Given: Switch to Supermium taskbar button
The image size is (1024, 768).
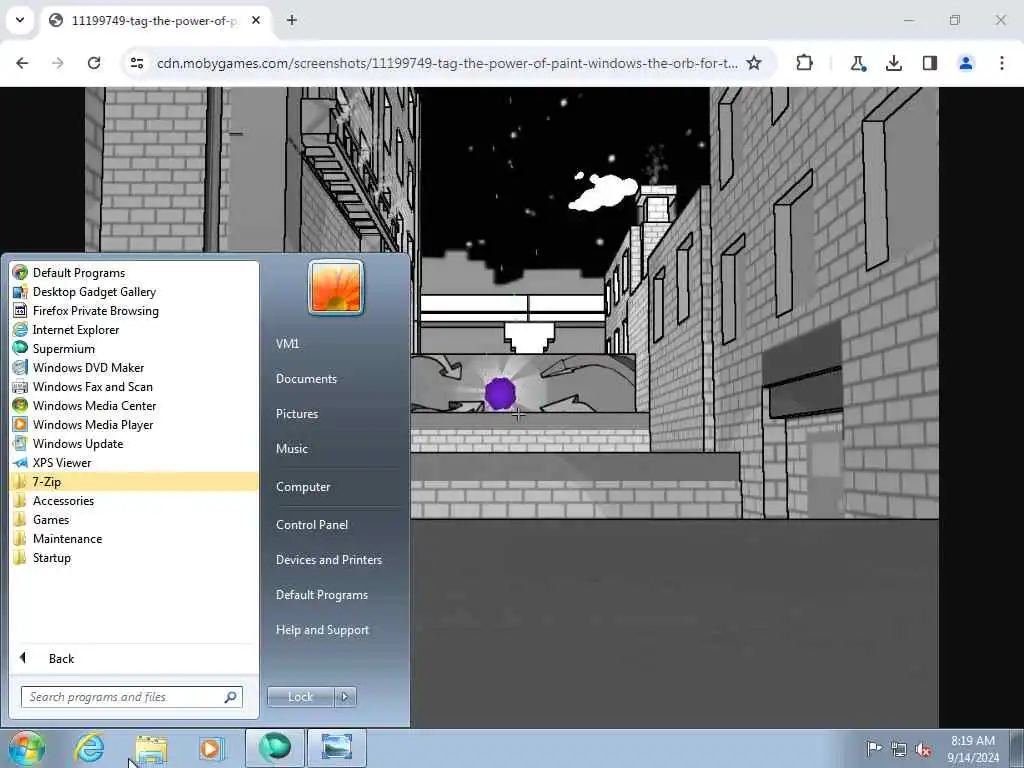Looking at the screenshot, I should [x=274, y=748].
